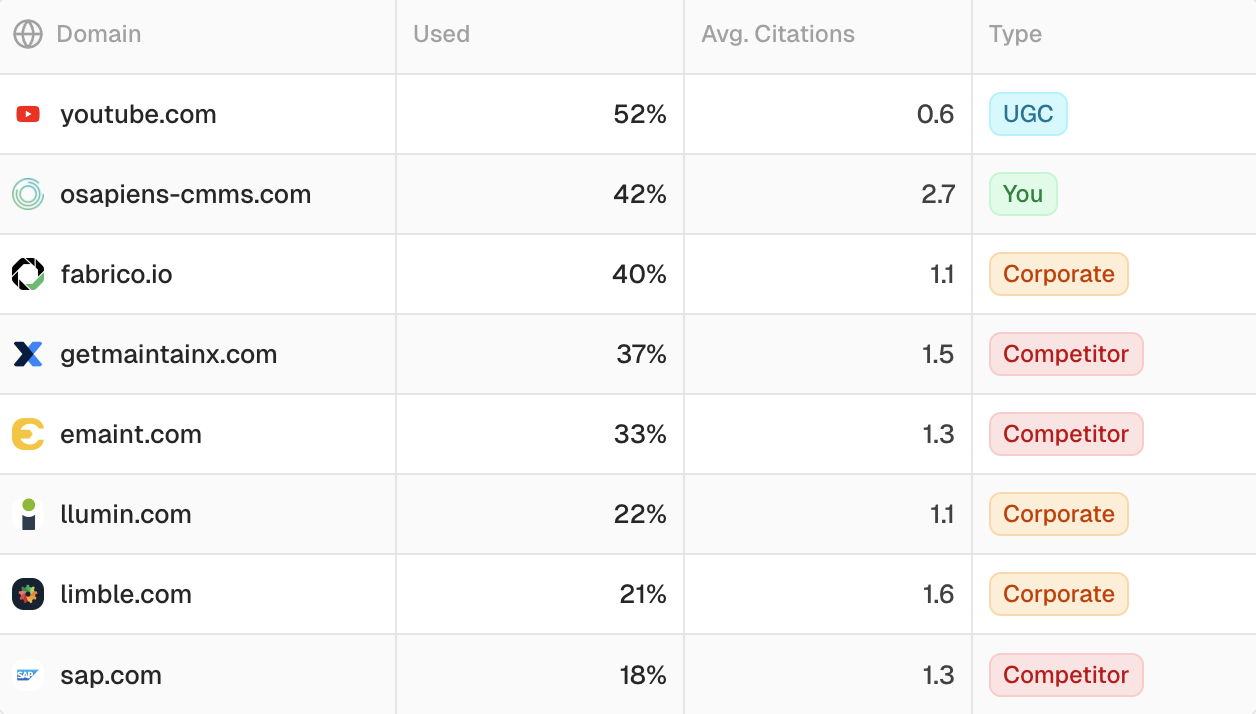Click the SAP logo icon

point(28,675)
